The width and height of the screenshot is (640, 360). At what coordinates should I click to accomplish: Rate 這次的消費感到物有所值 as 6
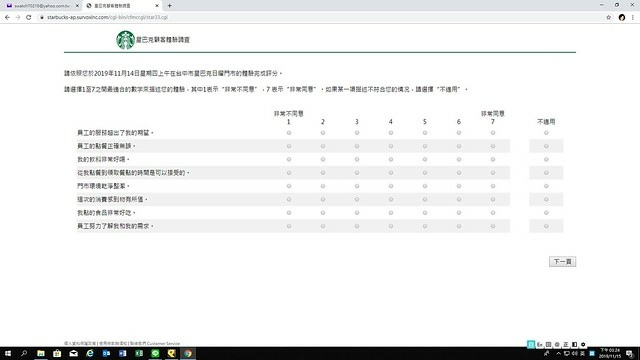[459, 200]
